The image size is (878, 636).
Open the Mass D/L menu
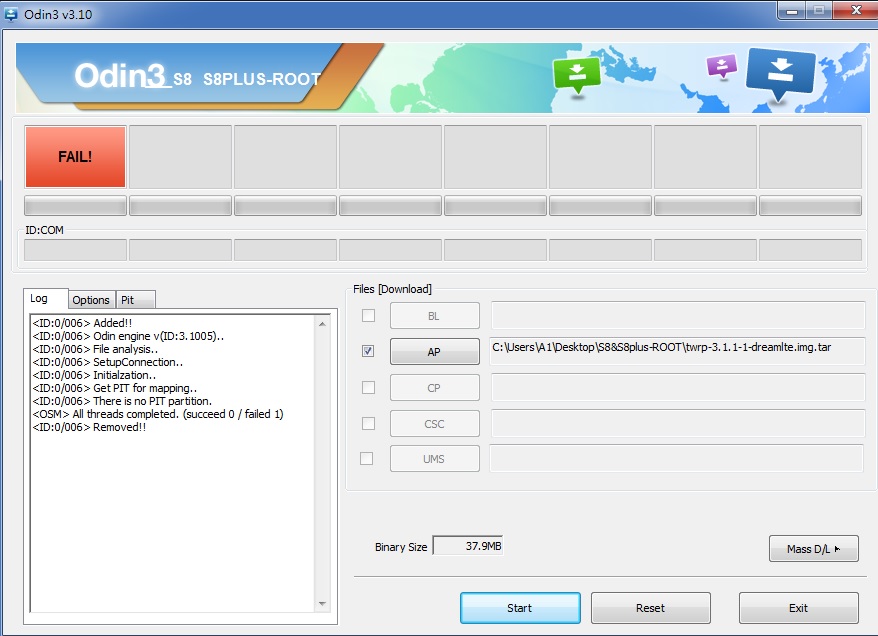814,549
